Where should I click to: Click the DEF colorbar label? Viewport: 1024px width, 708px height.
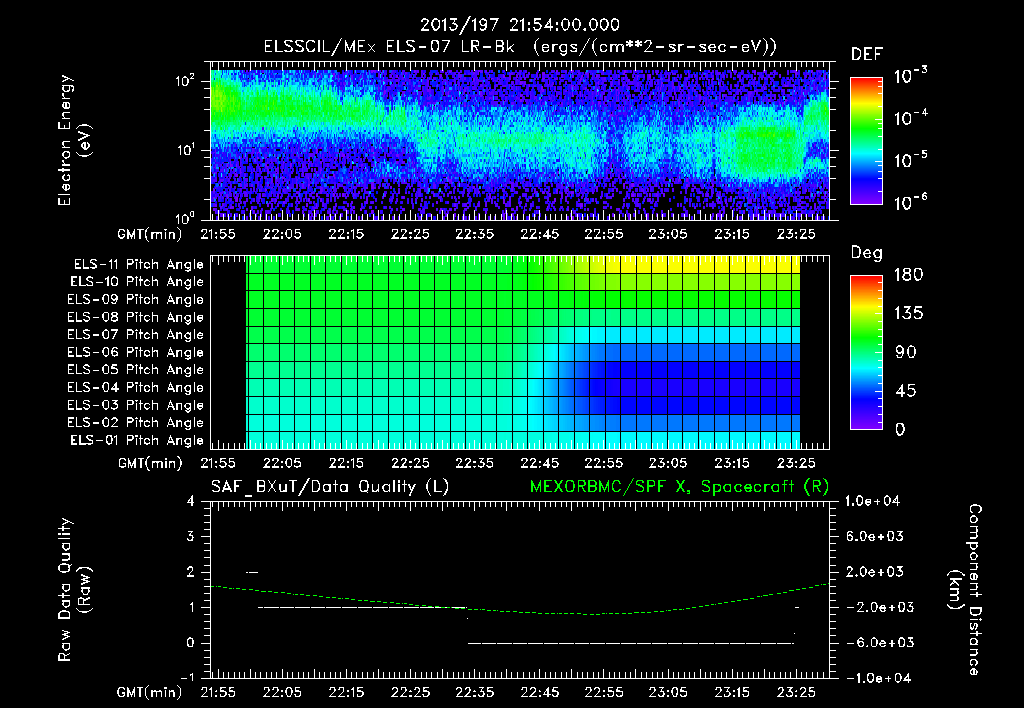point(867,54)
